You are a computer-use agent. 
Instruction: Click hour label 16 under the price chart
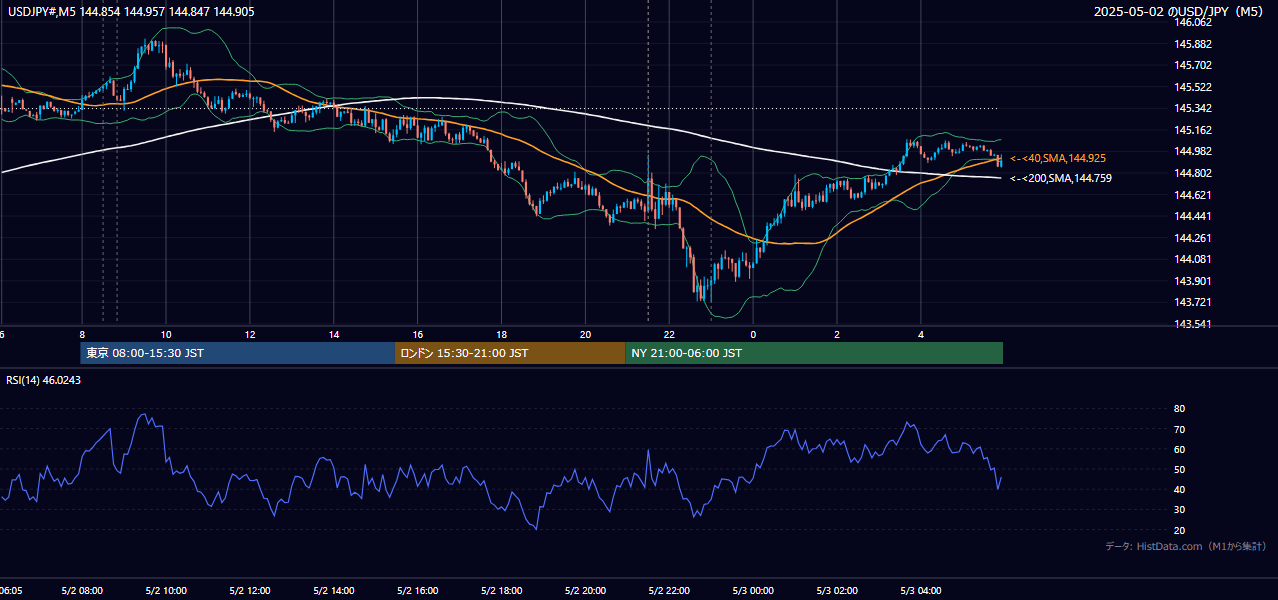pos(418,334)
